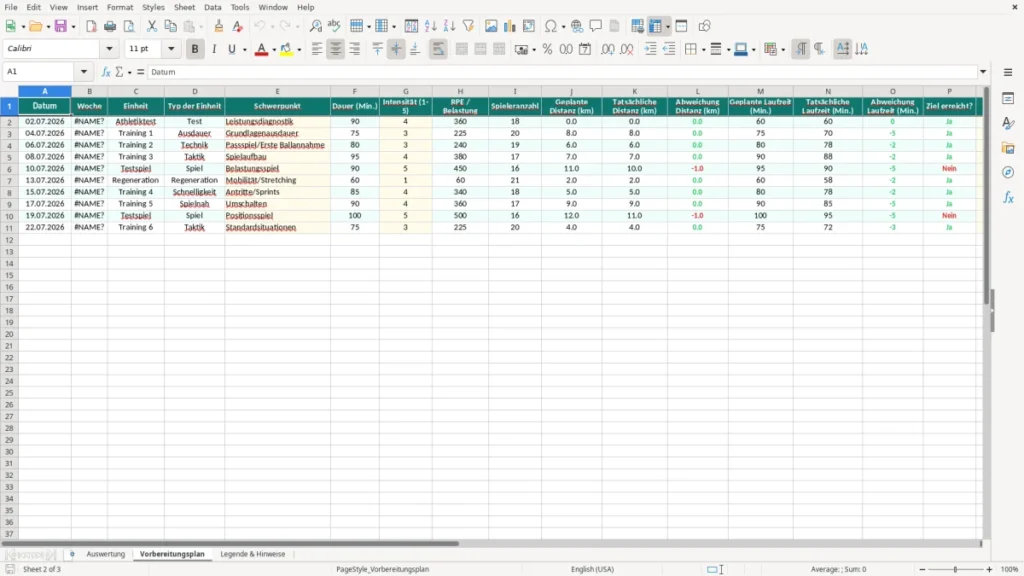Open the sidebar settings hamburger menu
1024x576 pixels.
pyautogui.click(x=1008, y=72)
